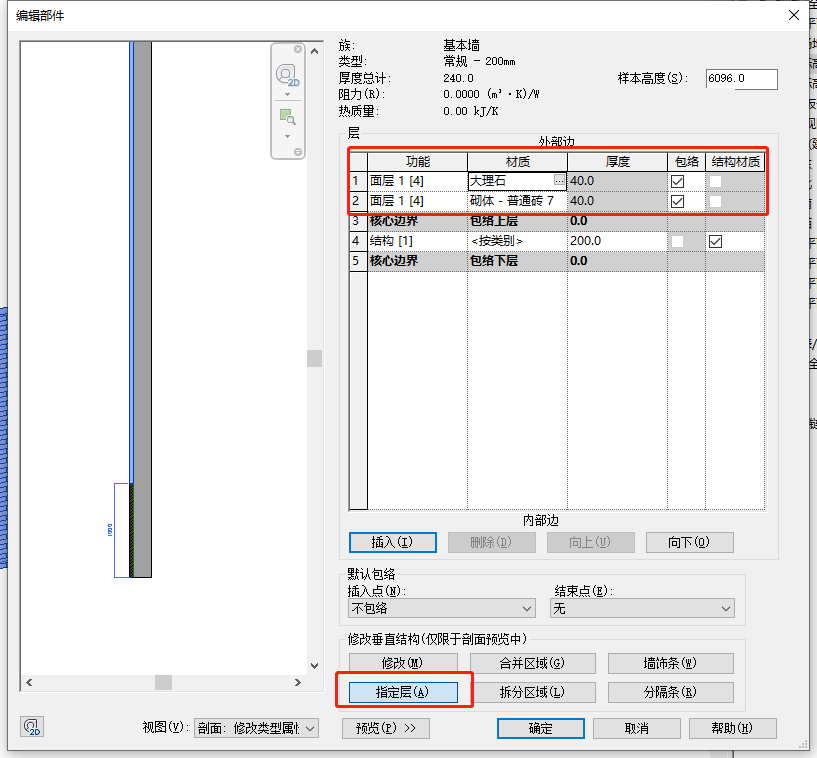The height and width of the screenshot is (758, 817).
Task: Click the 向下(O) button
Action: [689, 542]
